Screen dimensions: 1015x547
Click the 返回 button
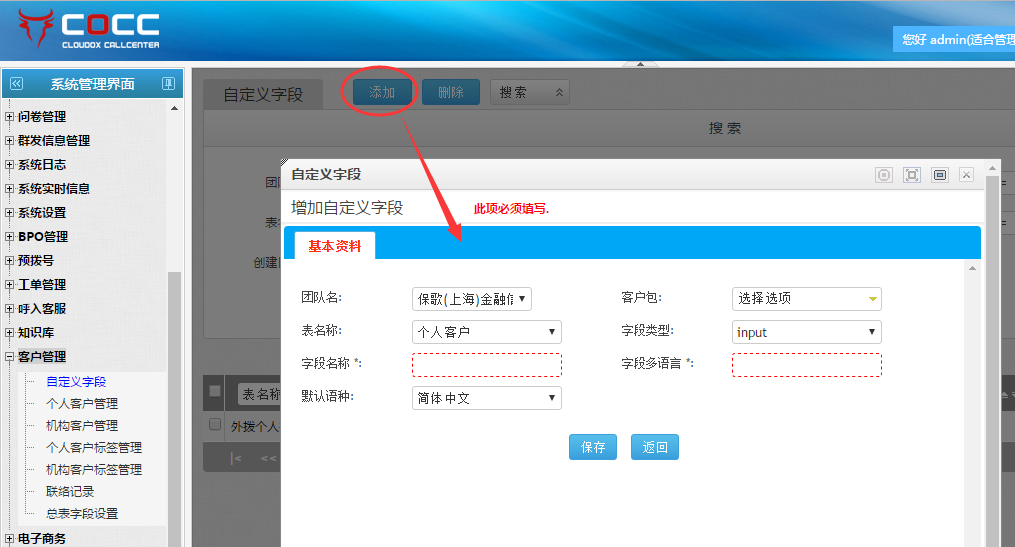pyautogui.click(x=654, y=447)
